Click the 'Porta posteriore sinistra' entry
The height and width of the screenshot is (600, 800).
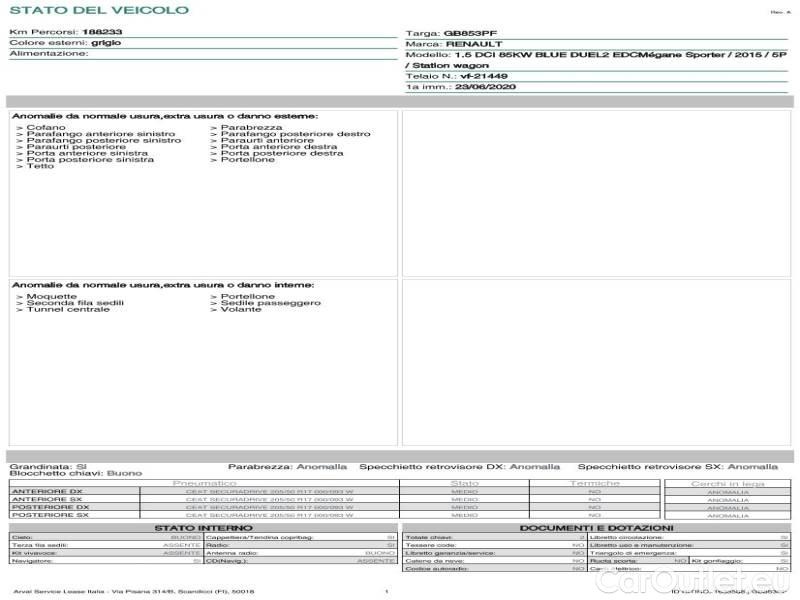(x=90, y=159)
